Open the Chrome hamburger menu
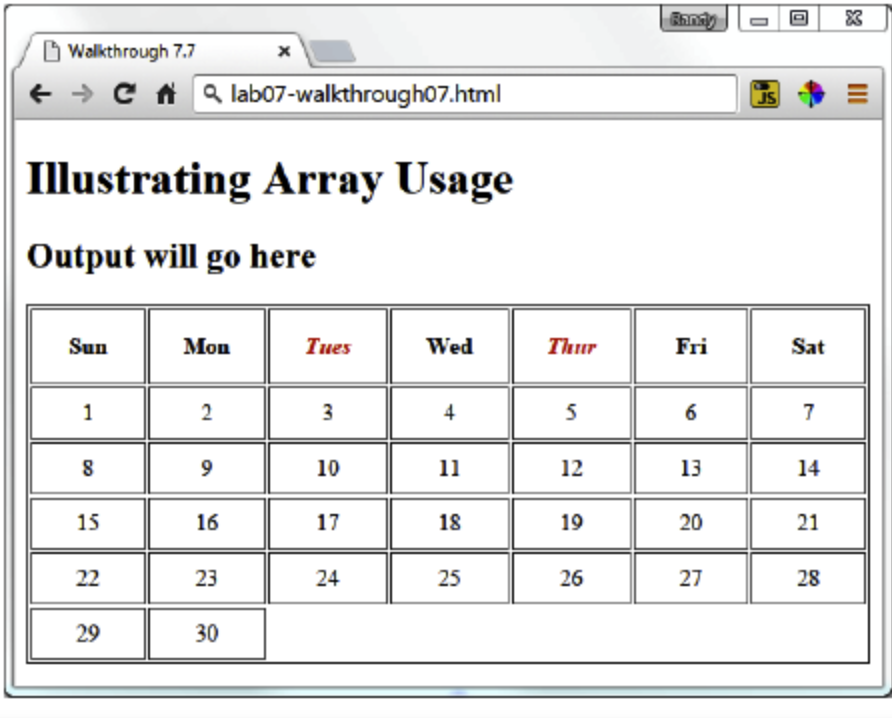The width and height of the screenshot is (892, 718). click(x=857, y=94)
